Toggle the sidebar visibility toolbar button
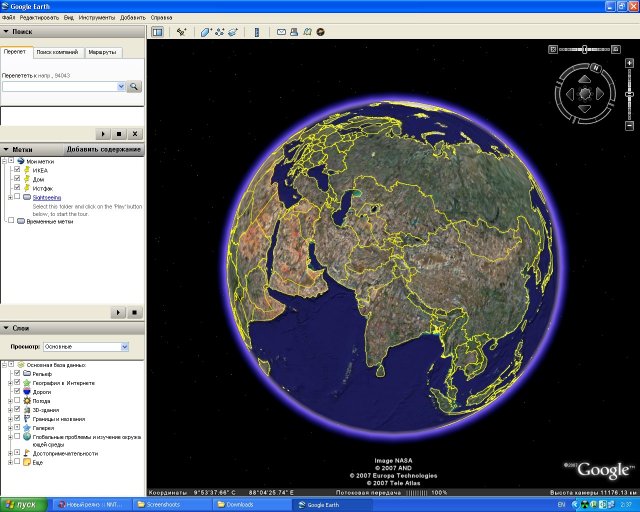Viewport: 640px width, 512px height. click(157, 32)
